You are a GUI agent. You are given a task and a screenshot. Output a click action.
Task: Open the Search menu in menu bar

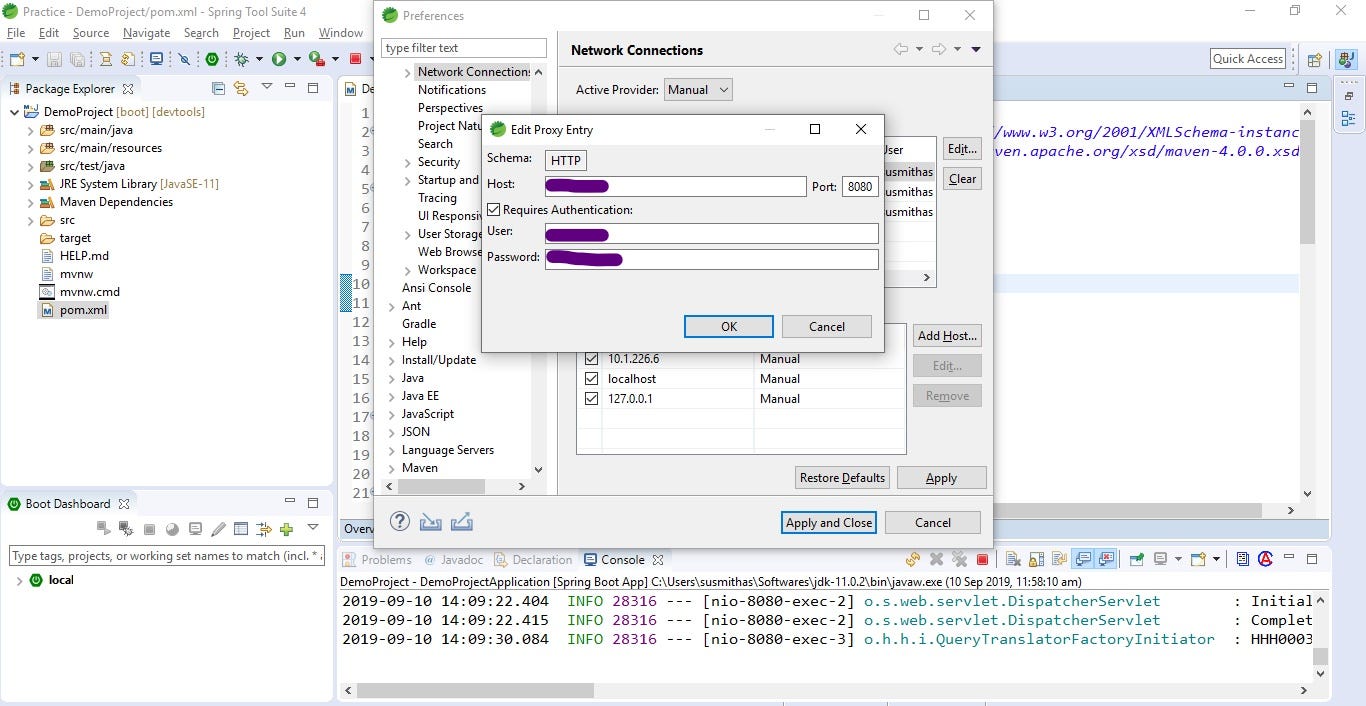pyautogui.click(x=201, y=33)
